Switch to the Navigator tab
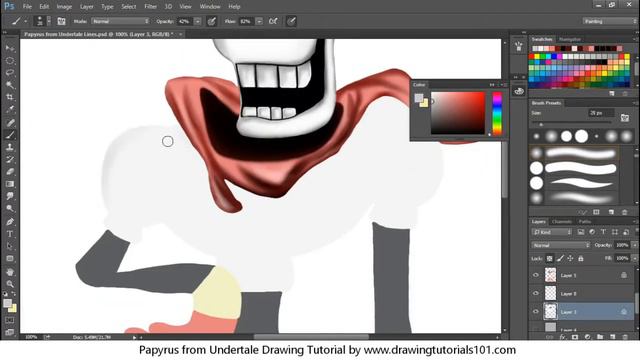 tap(570, 39)
